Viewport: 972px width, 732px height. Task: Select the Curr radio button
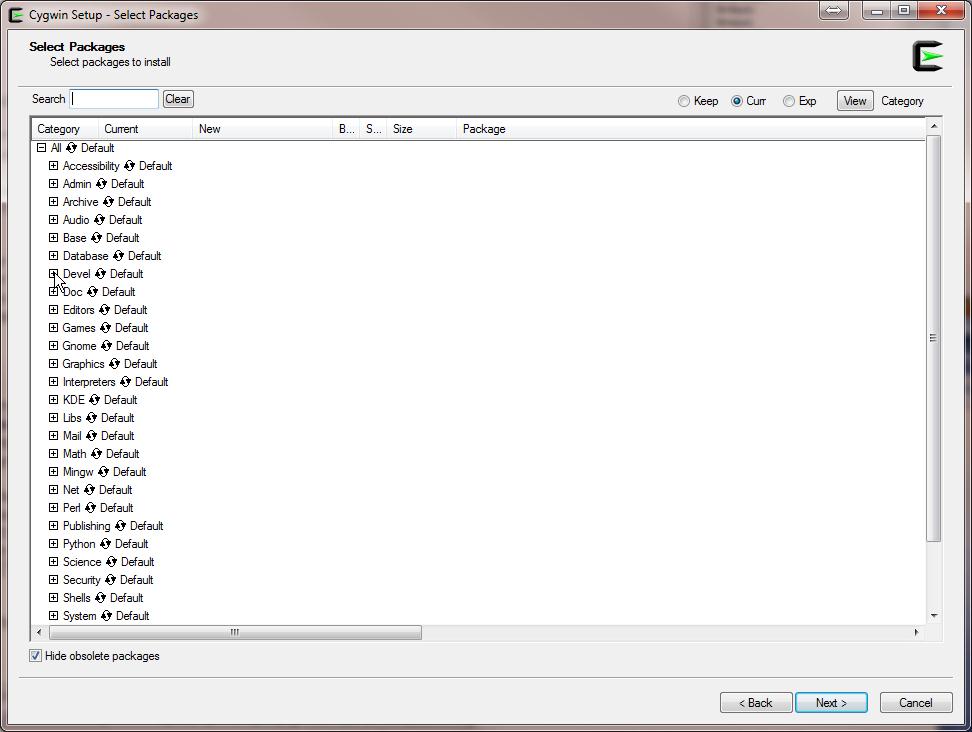736,101
